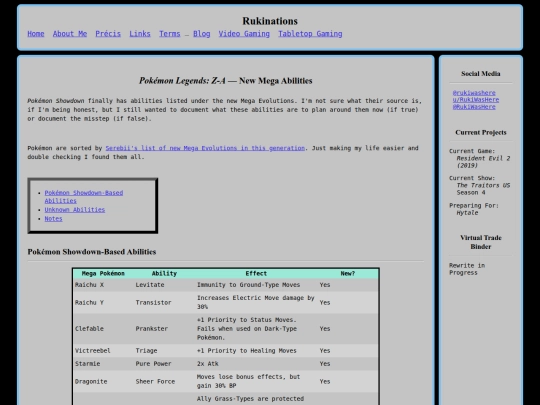Open the Home navigation link
Viewport: 540px width, 405px height.
[x=36, y=34]
